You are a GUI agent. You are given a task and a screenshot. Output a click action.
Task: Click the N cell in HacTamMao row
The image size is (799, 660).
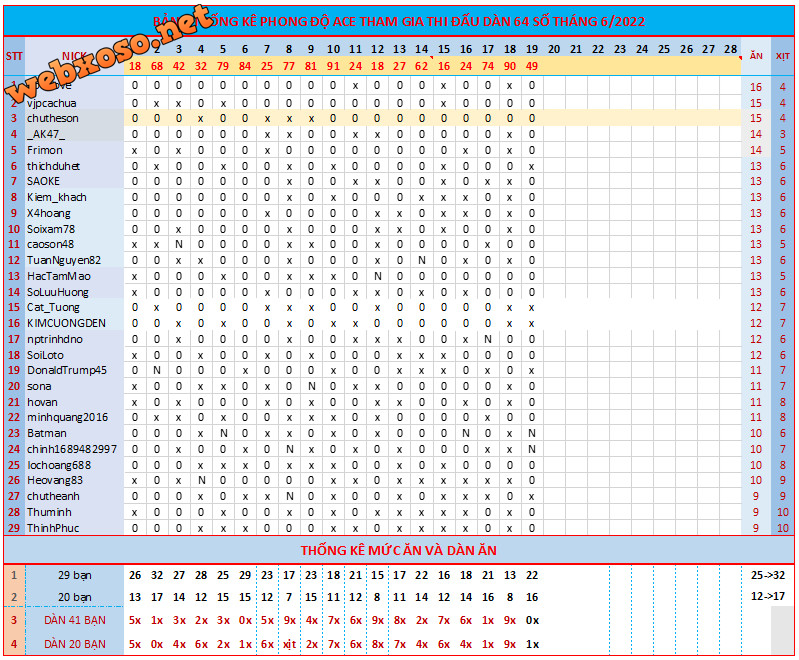(377, 276)
